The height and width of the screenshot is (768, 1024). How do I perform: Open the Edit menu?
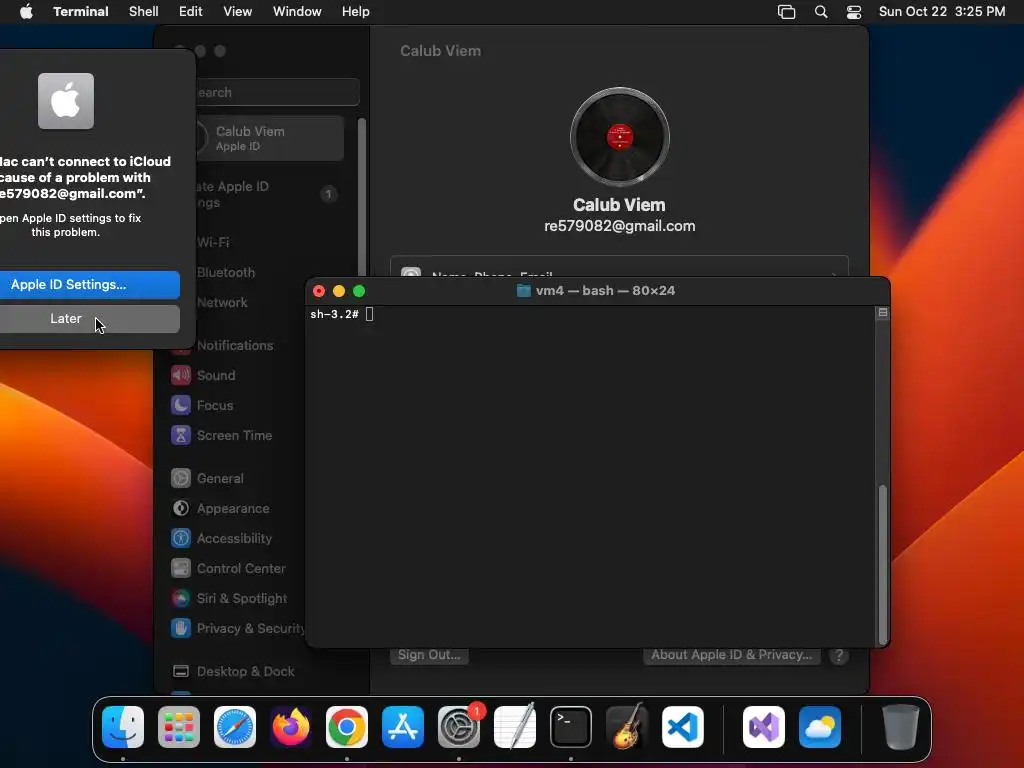point(191,12)
